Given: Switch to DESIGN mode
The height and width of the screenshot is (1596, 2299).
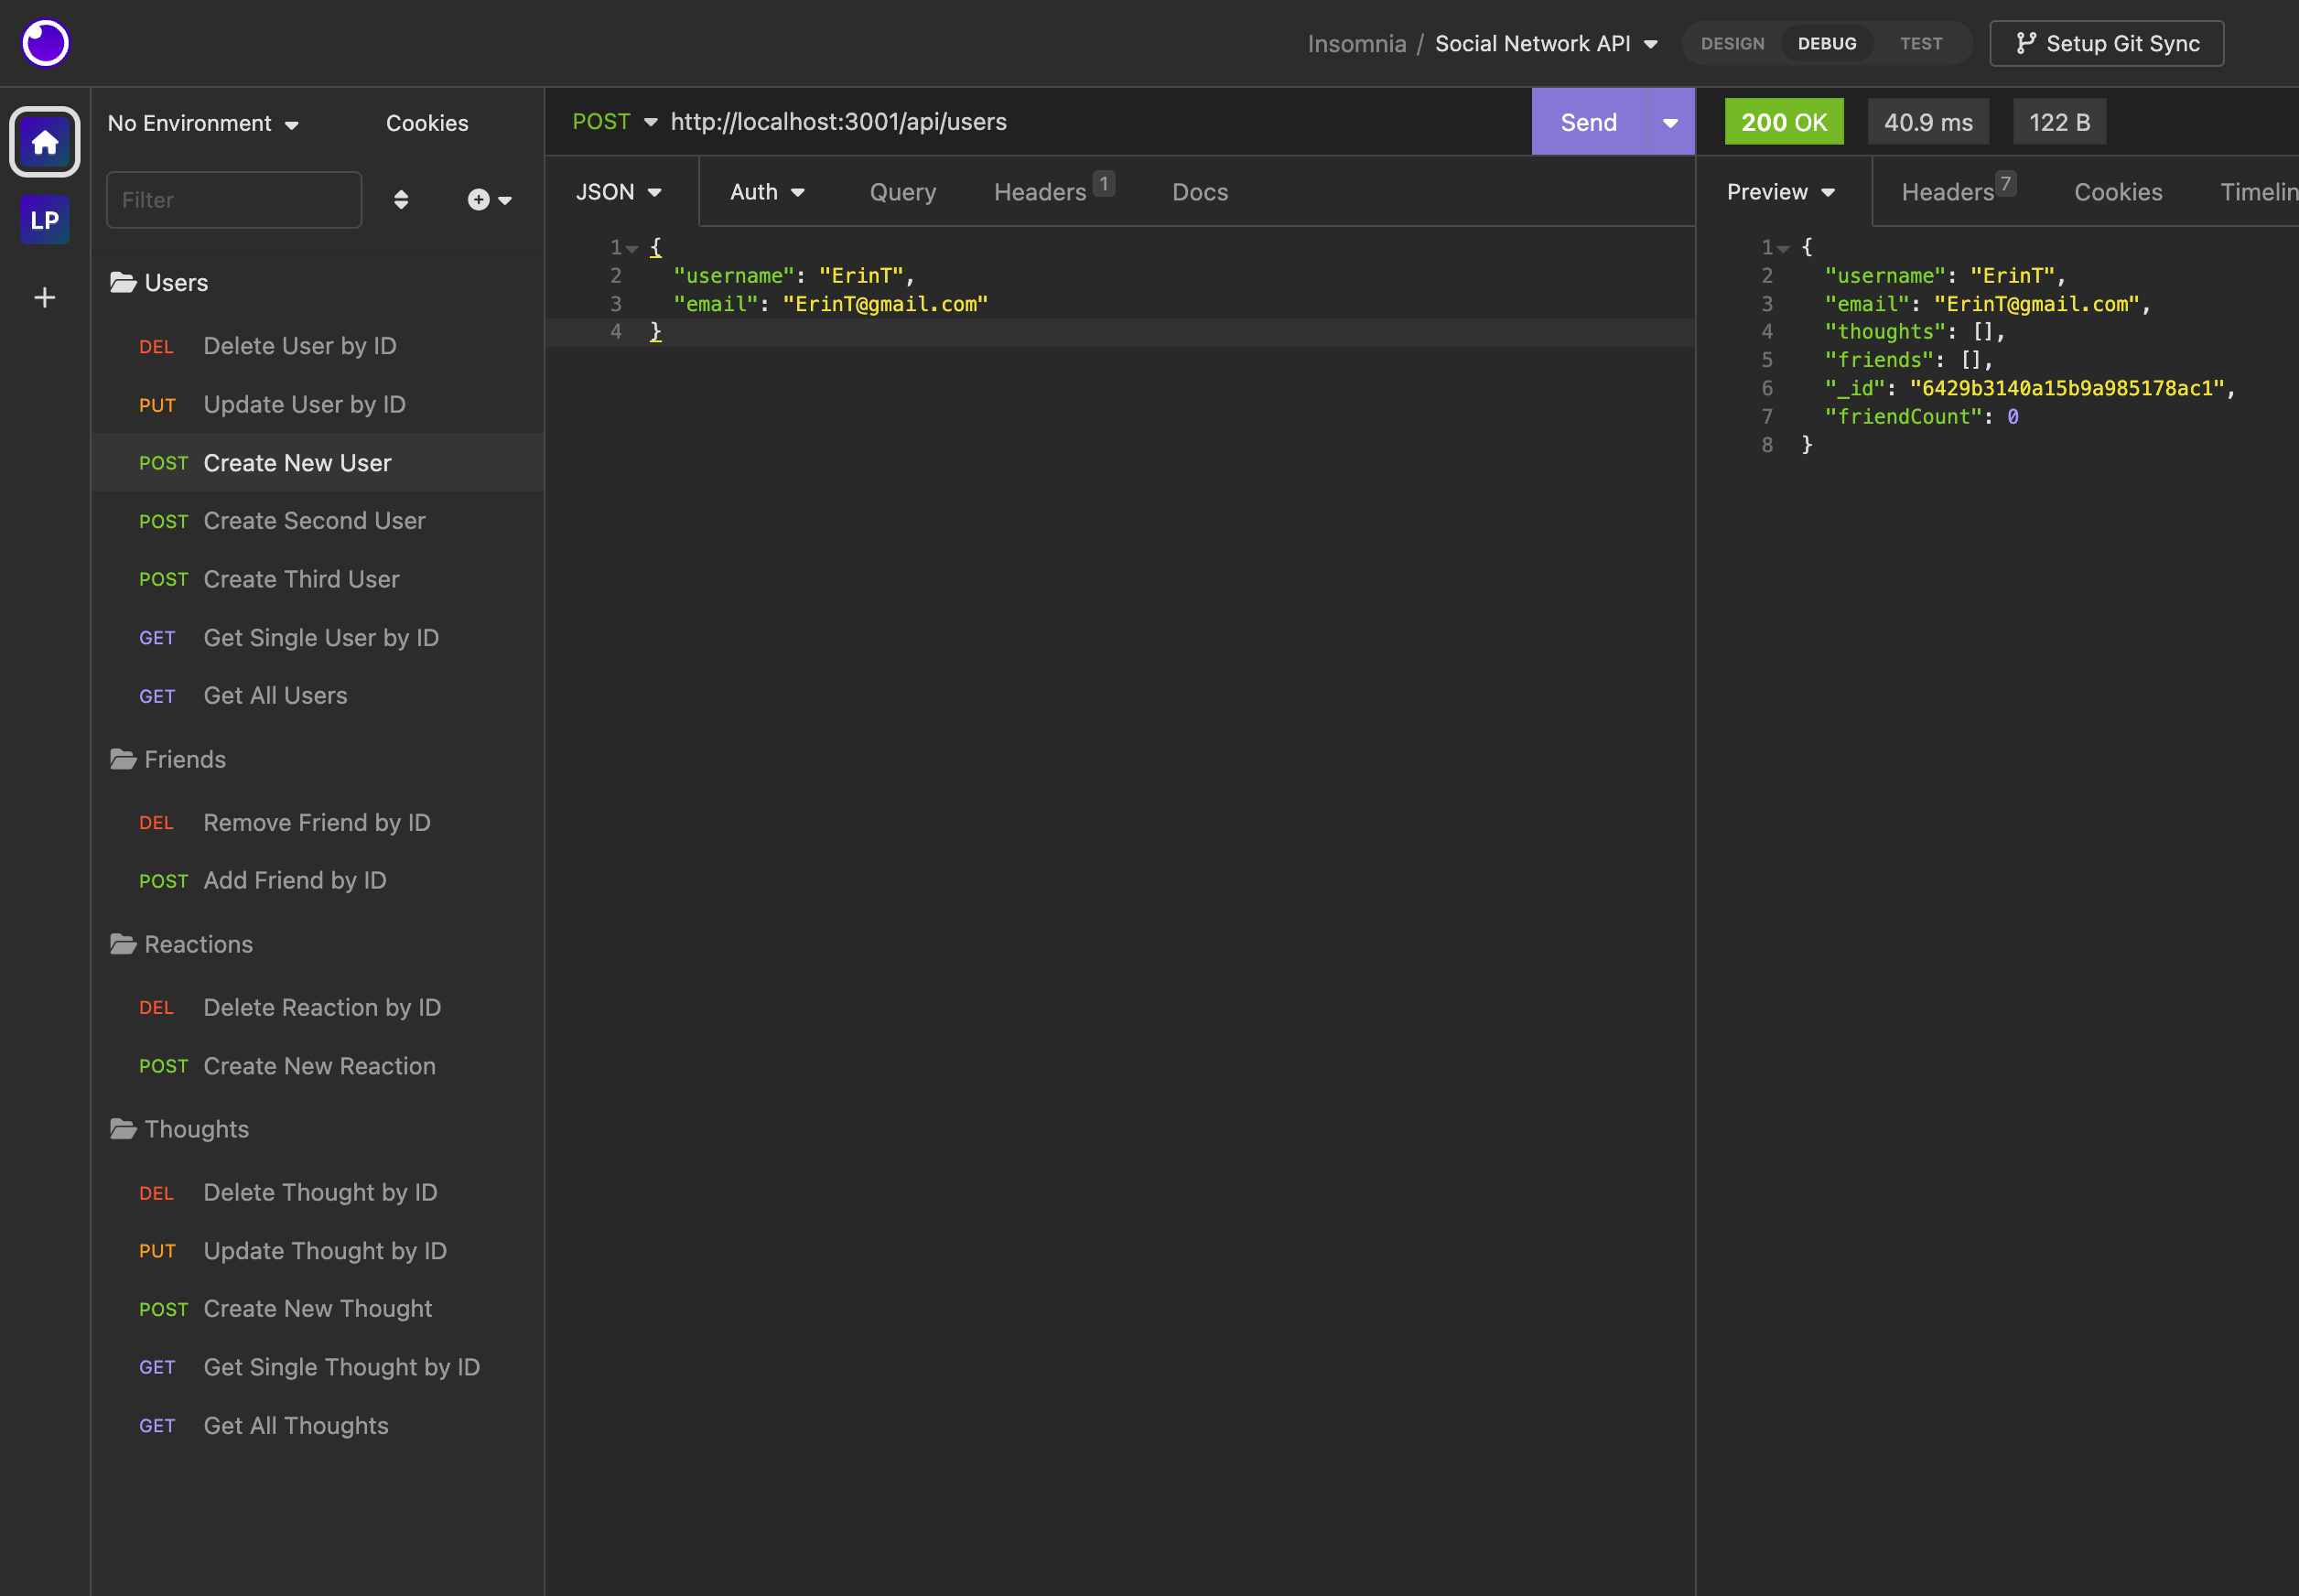Looking at the screenshot, I should click(1732, 43).
